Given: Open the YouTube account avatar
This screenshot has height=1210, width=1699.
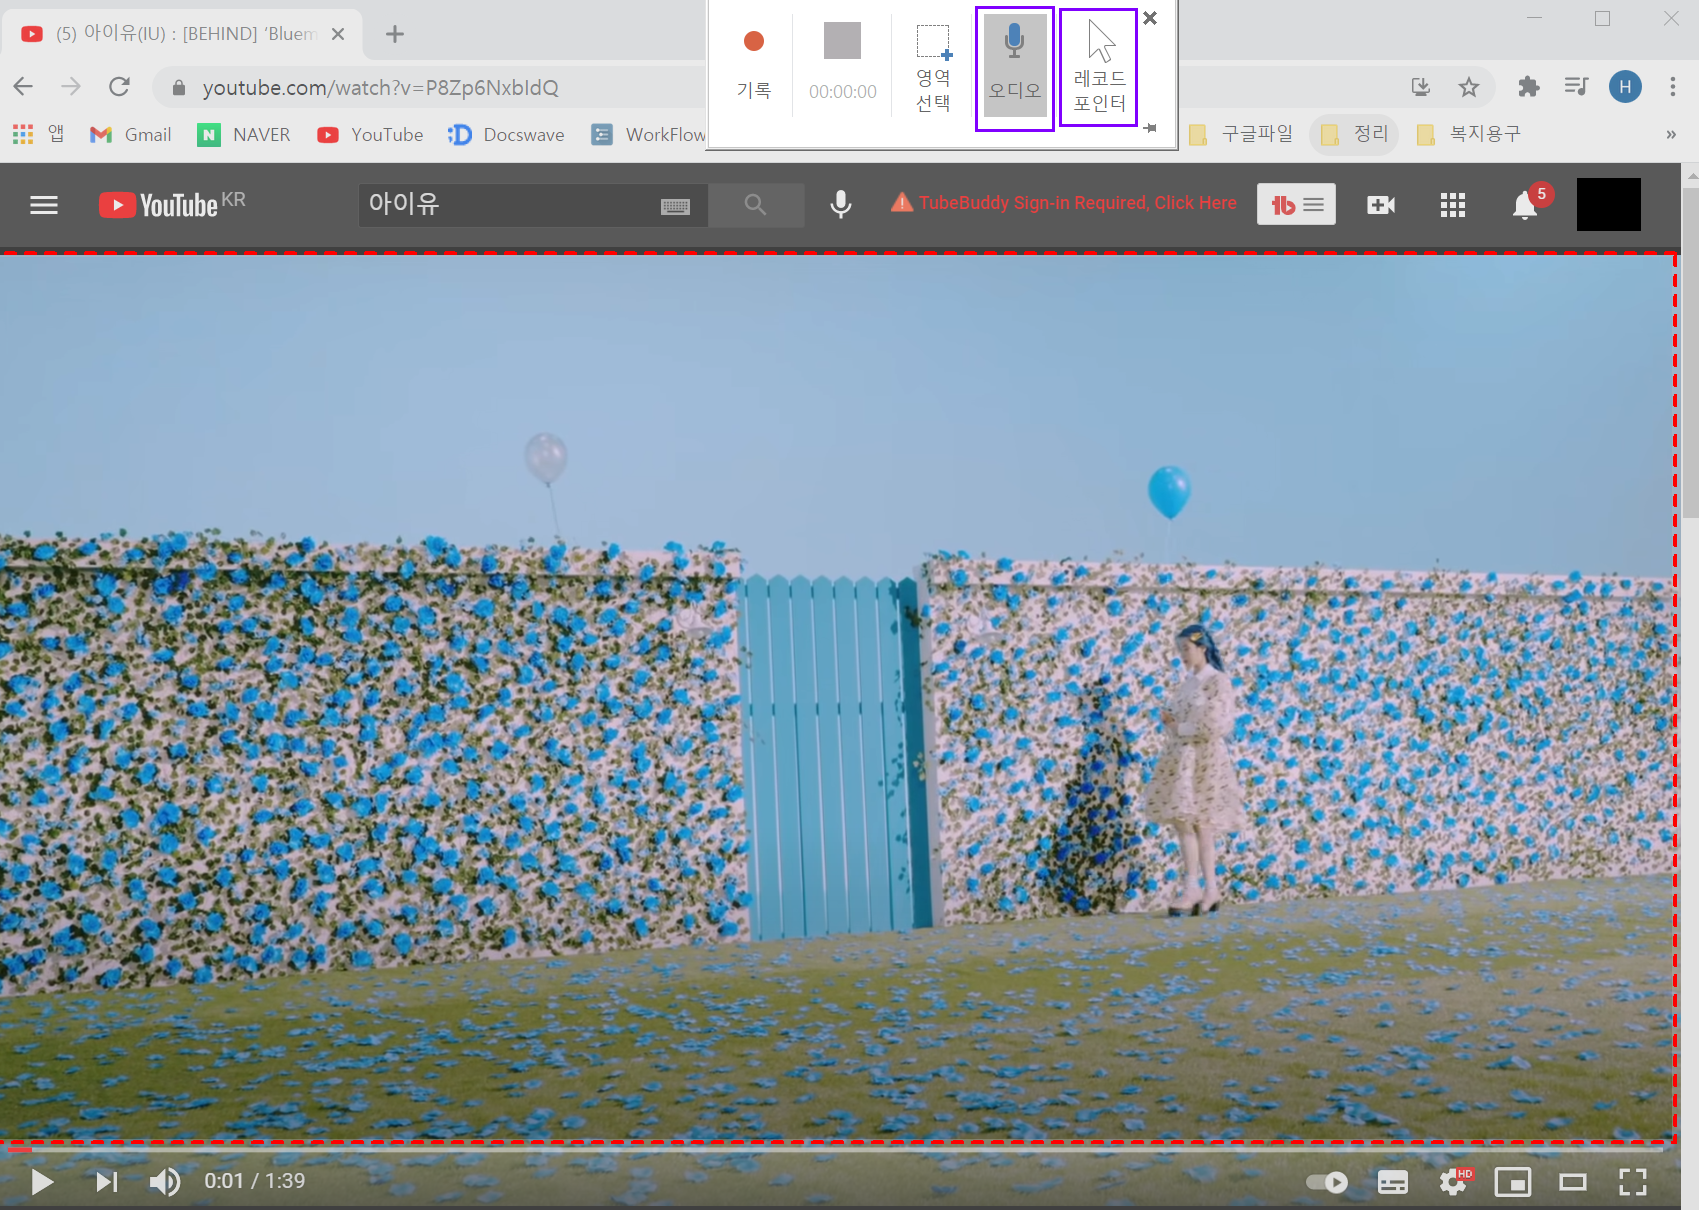Looking at the screenshot, I should coord(1609,205).
